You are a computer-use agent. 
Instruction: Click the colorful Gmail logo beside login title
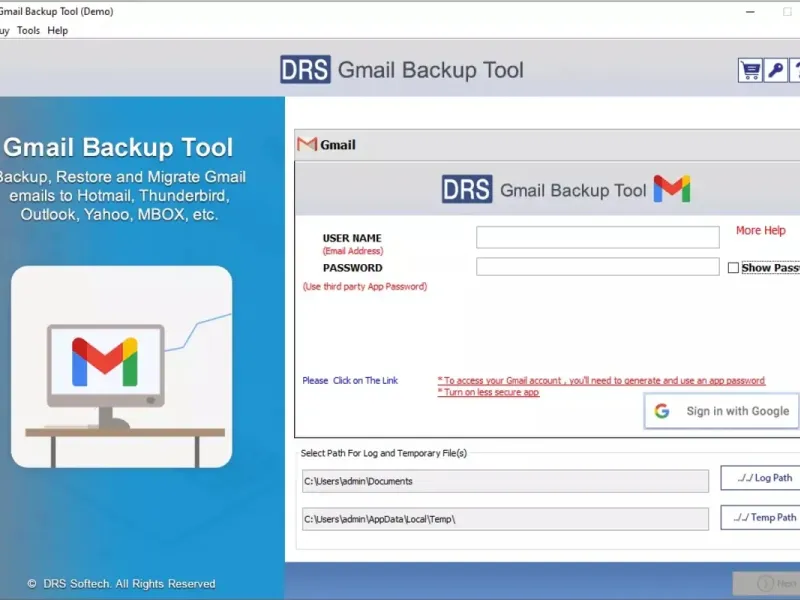coord(672,189)
